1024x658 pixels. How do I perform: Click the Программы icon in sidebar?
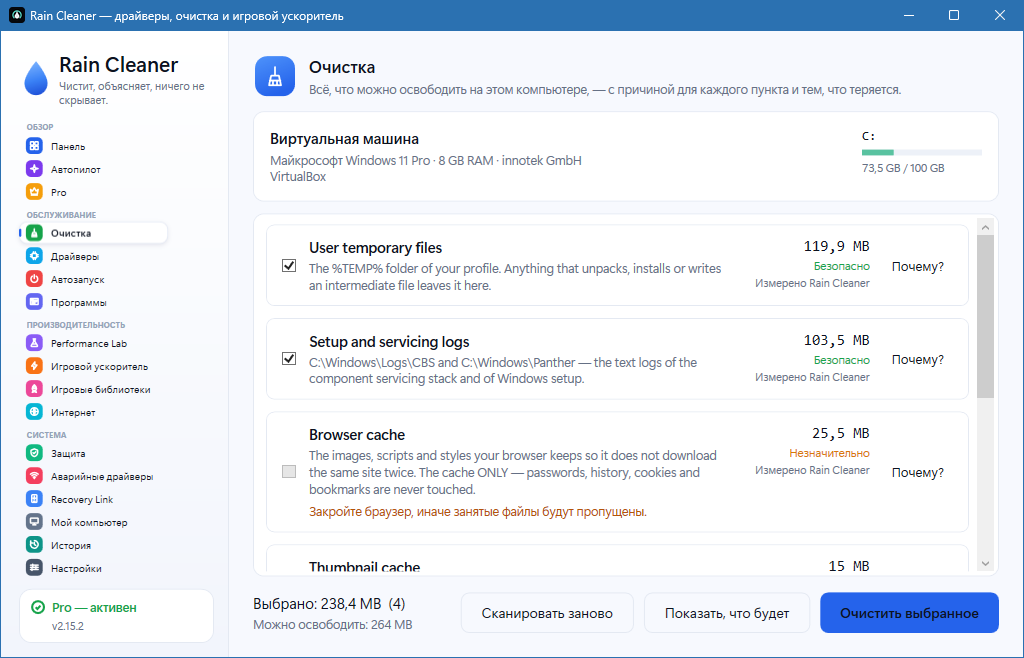coord(34,302)
